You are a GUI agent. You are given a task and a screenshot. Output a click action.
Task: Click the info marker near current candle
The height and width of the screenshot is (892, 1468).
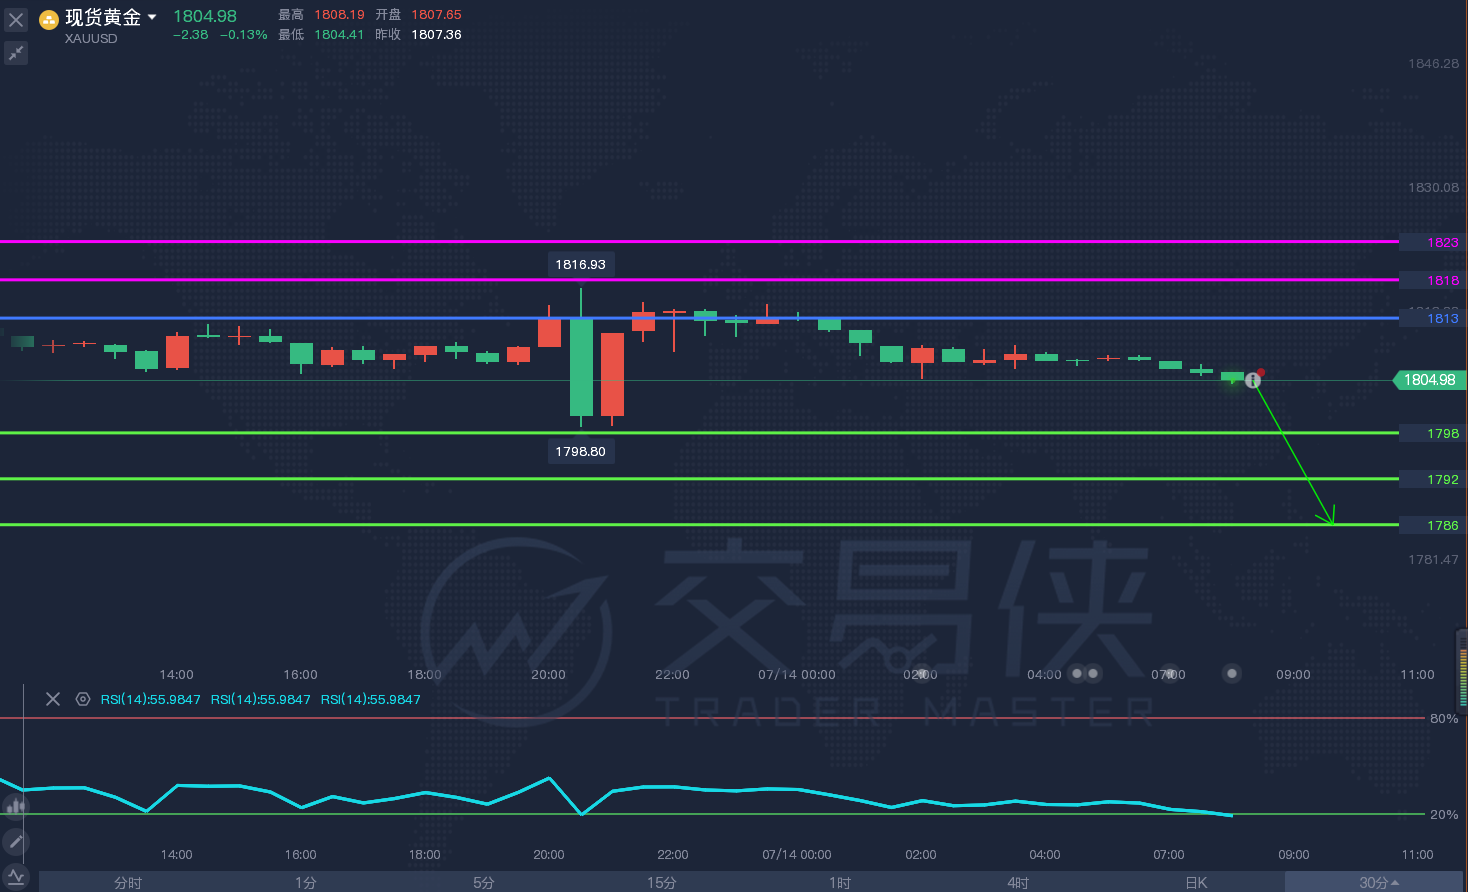tap(1253, 380)
